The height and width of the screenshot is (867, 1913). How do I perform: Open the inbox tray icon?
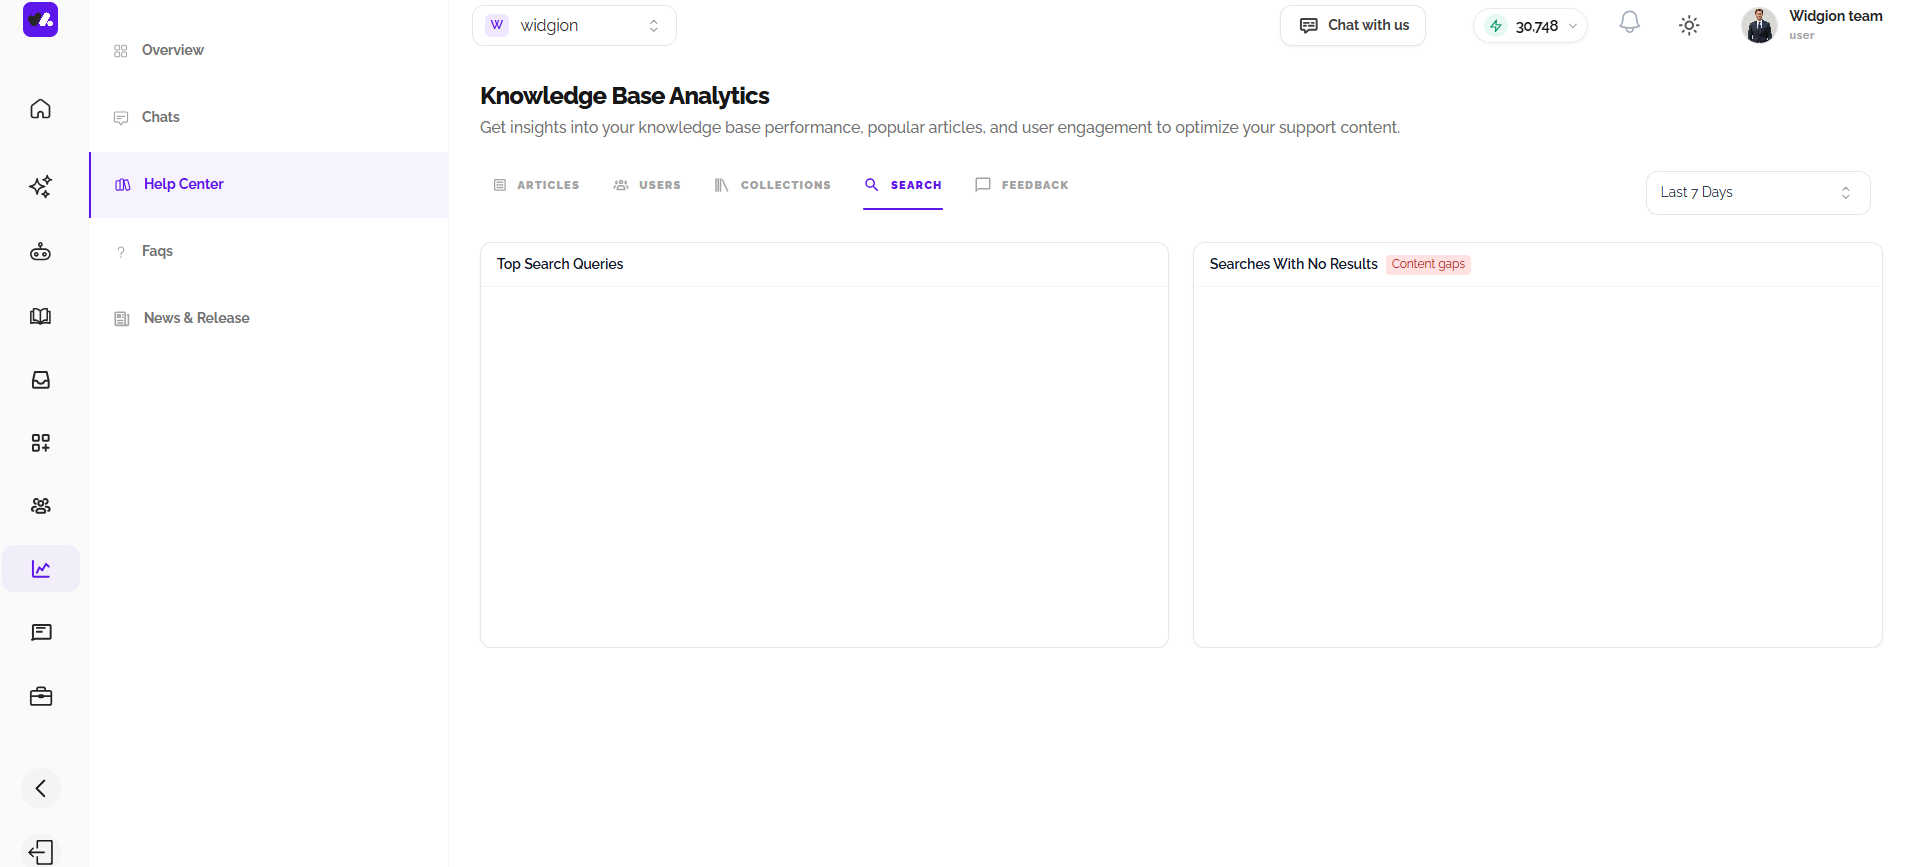tap(40, 380)
